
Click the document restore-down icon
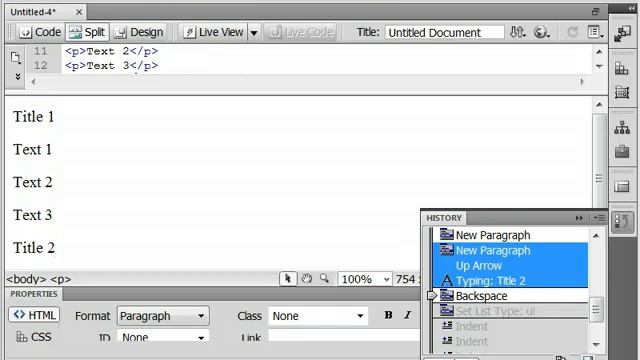tap(596, 12)
